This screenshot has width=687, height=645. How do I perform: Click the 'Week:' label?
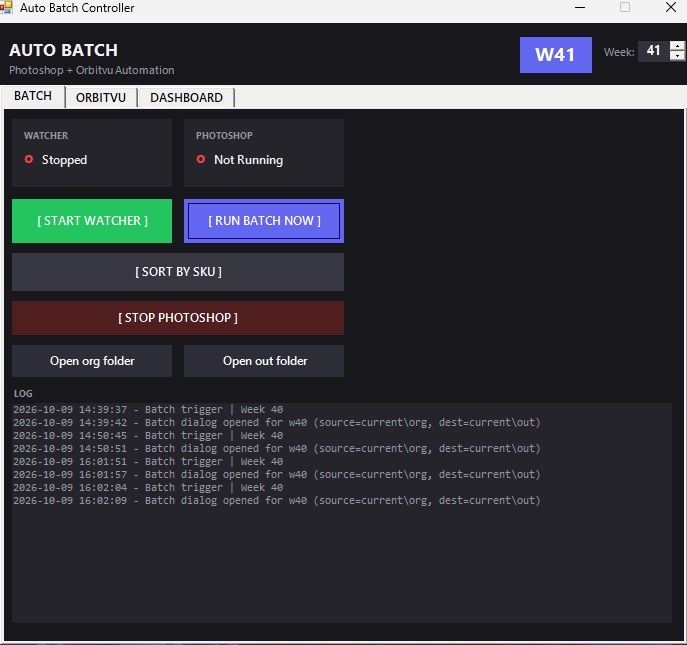point(619,52)
